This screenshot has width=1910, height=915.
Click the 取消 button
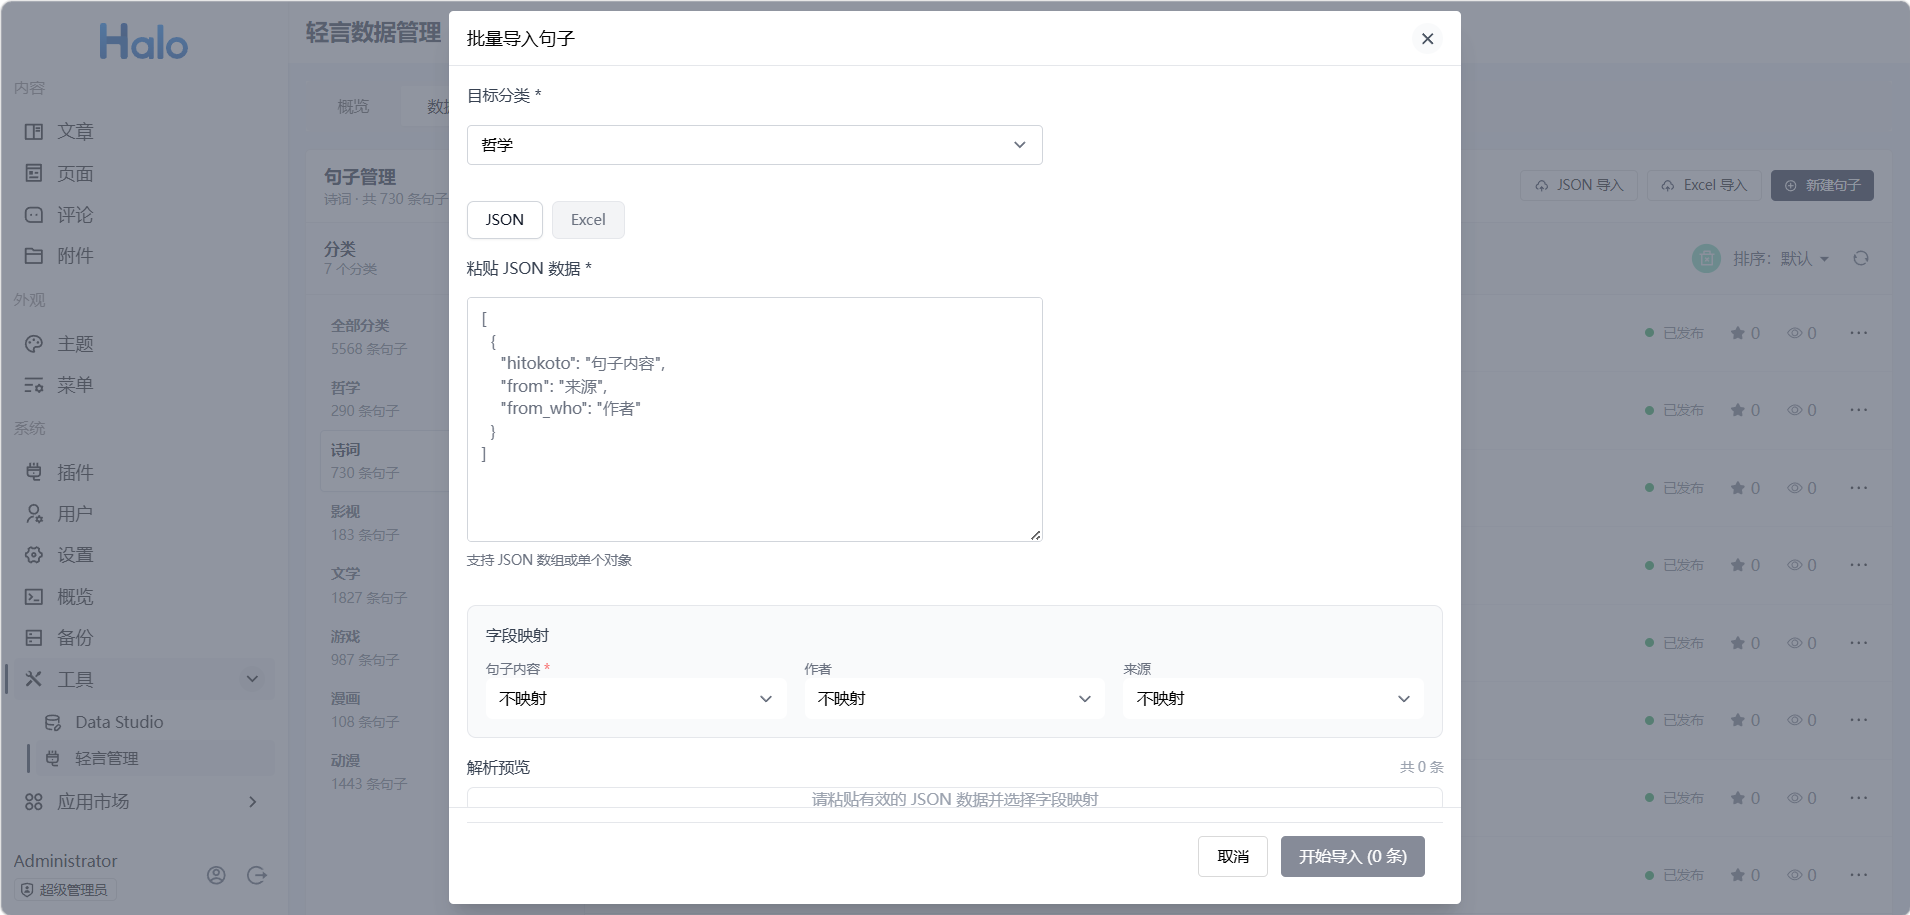[1233, 857]
